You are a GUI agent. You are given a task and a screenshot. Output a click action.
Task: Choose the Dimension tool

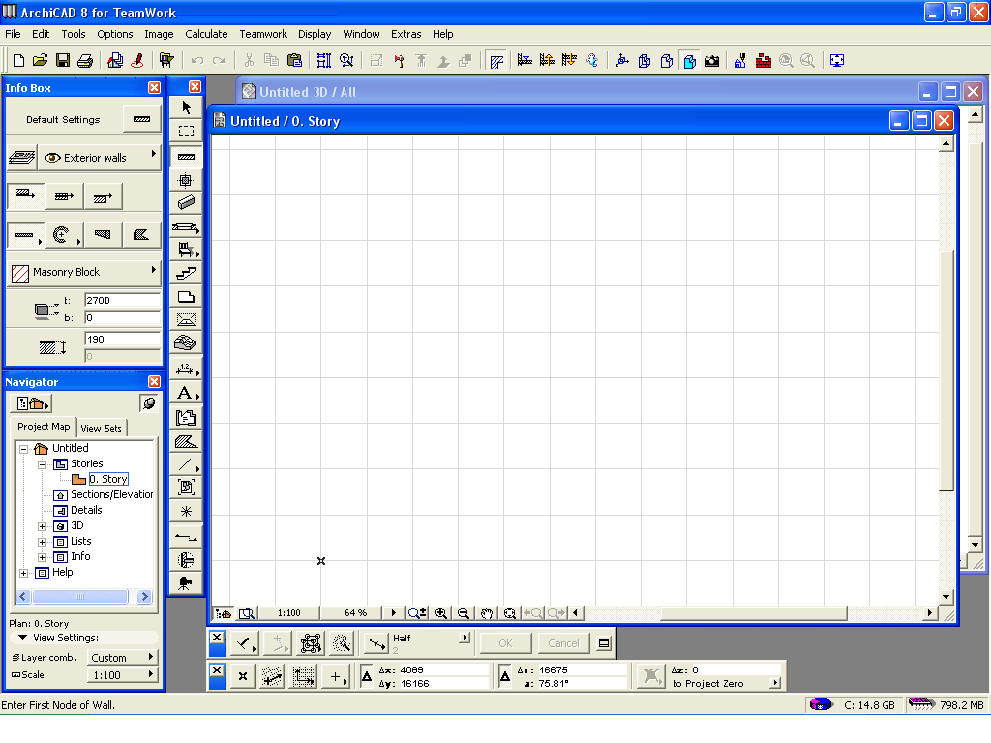[186, 369]
